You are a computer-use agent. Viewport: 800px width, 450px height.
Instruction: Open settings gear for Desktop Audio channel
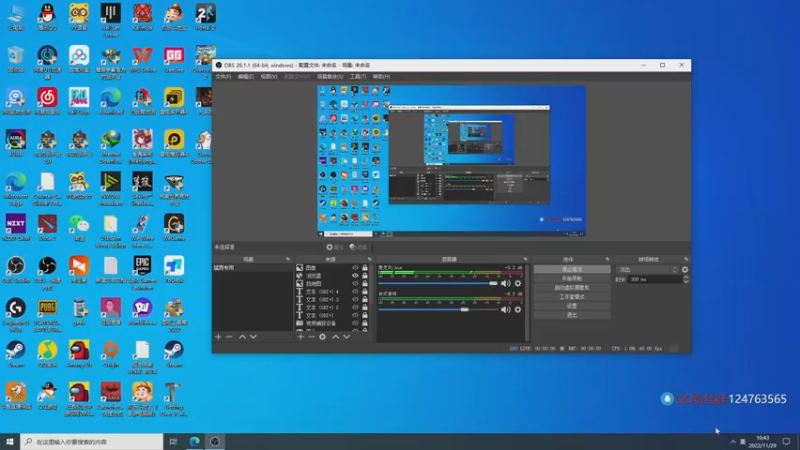[x=518, y=310]
